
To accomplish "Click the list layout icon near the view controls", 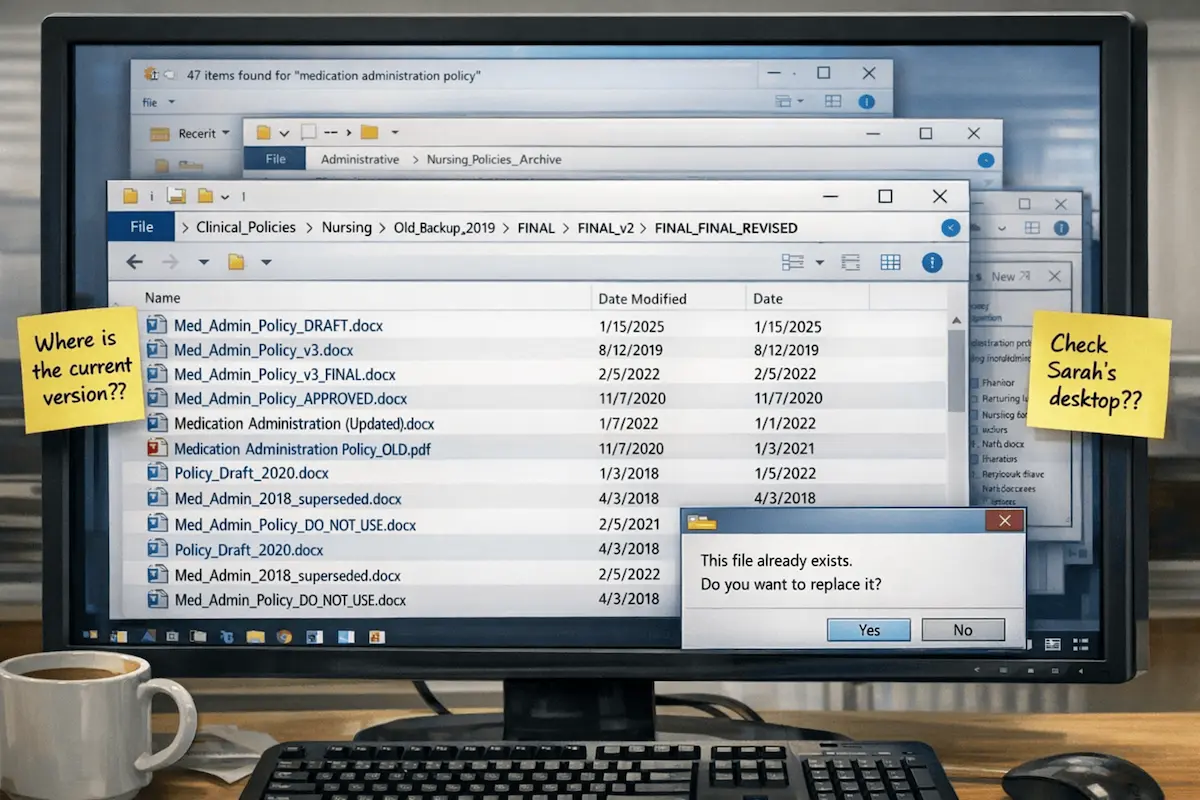I will [849, 261].
